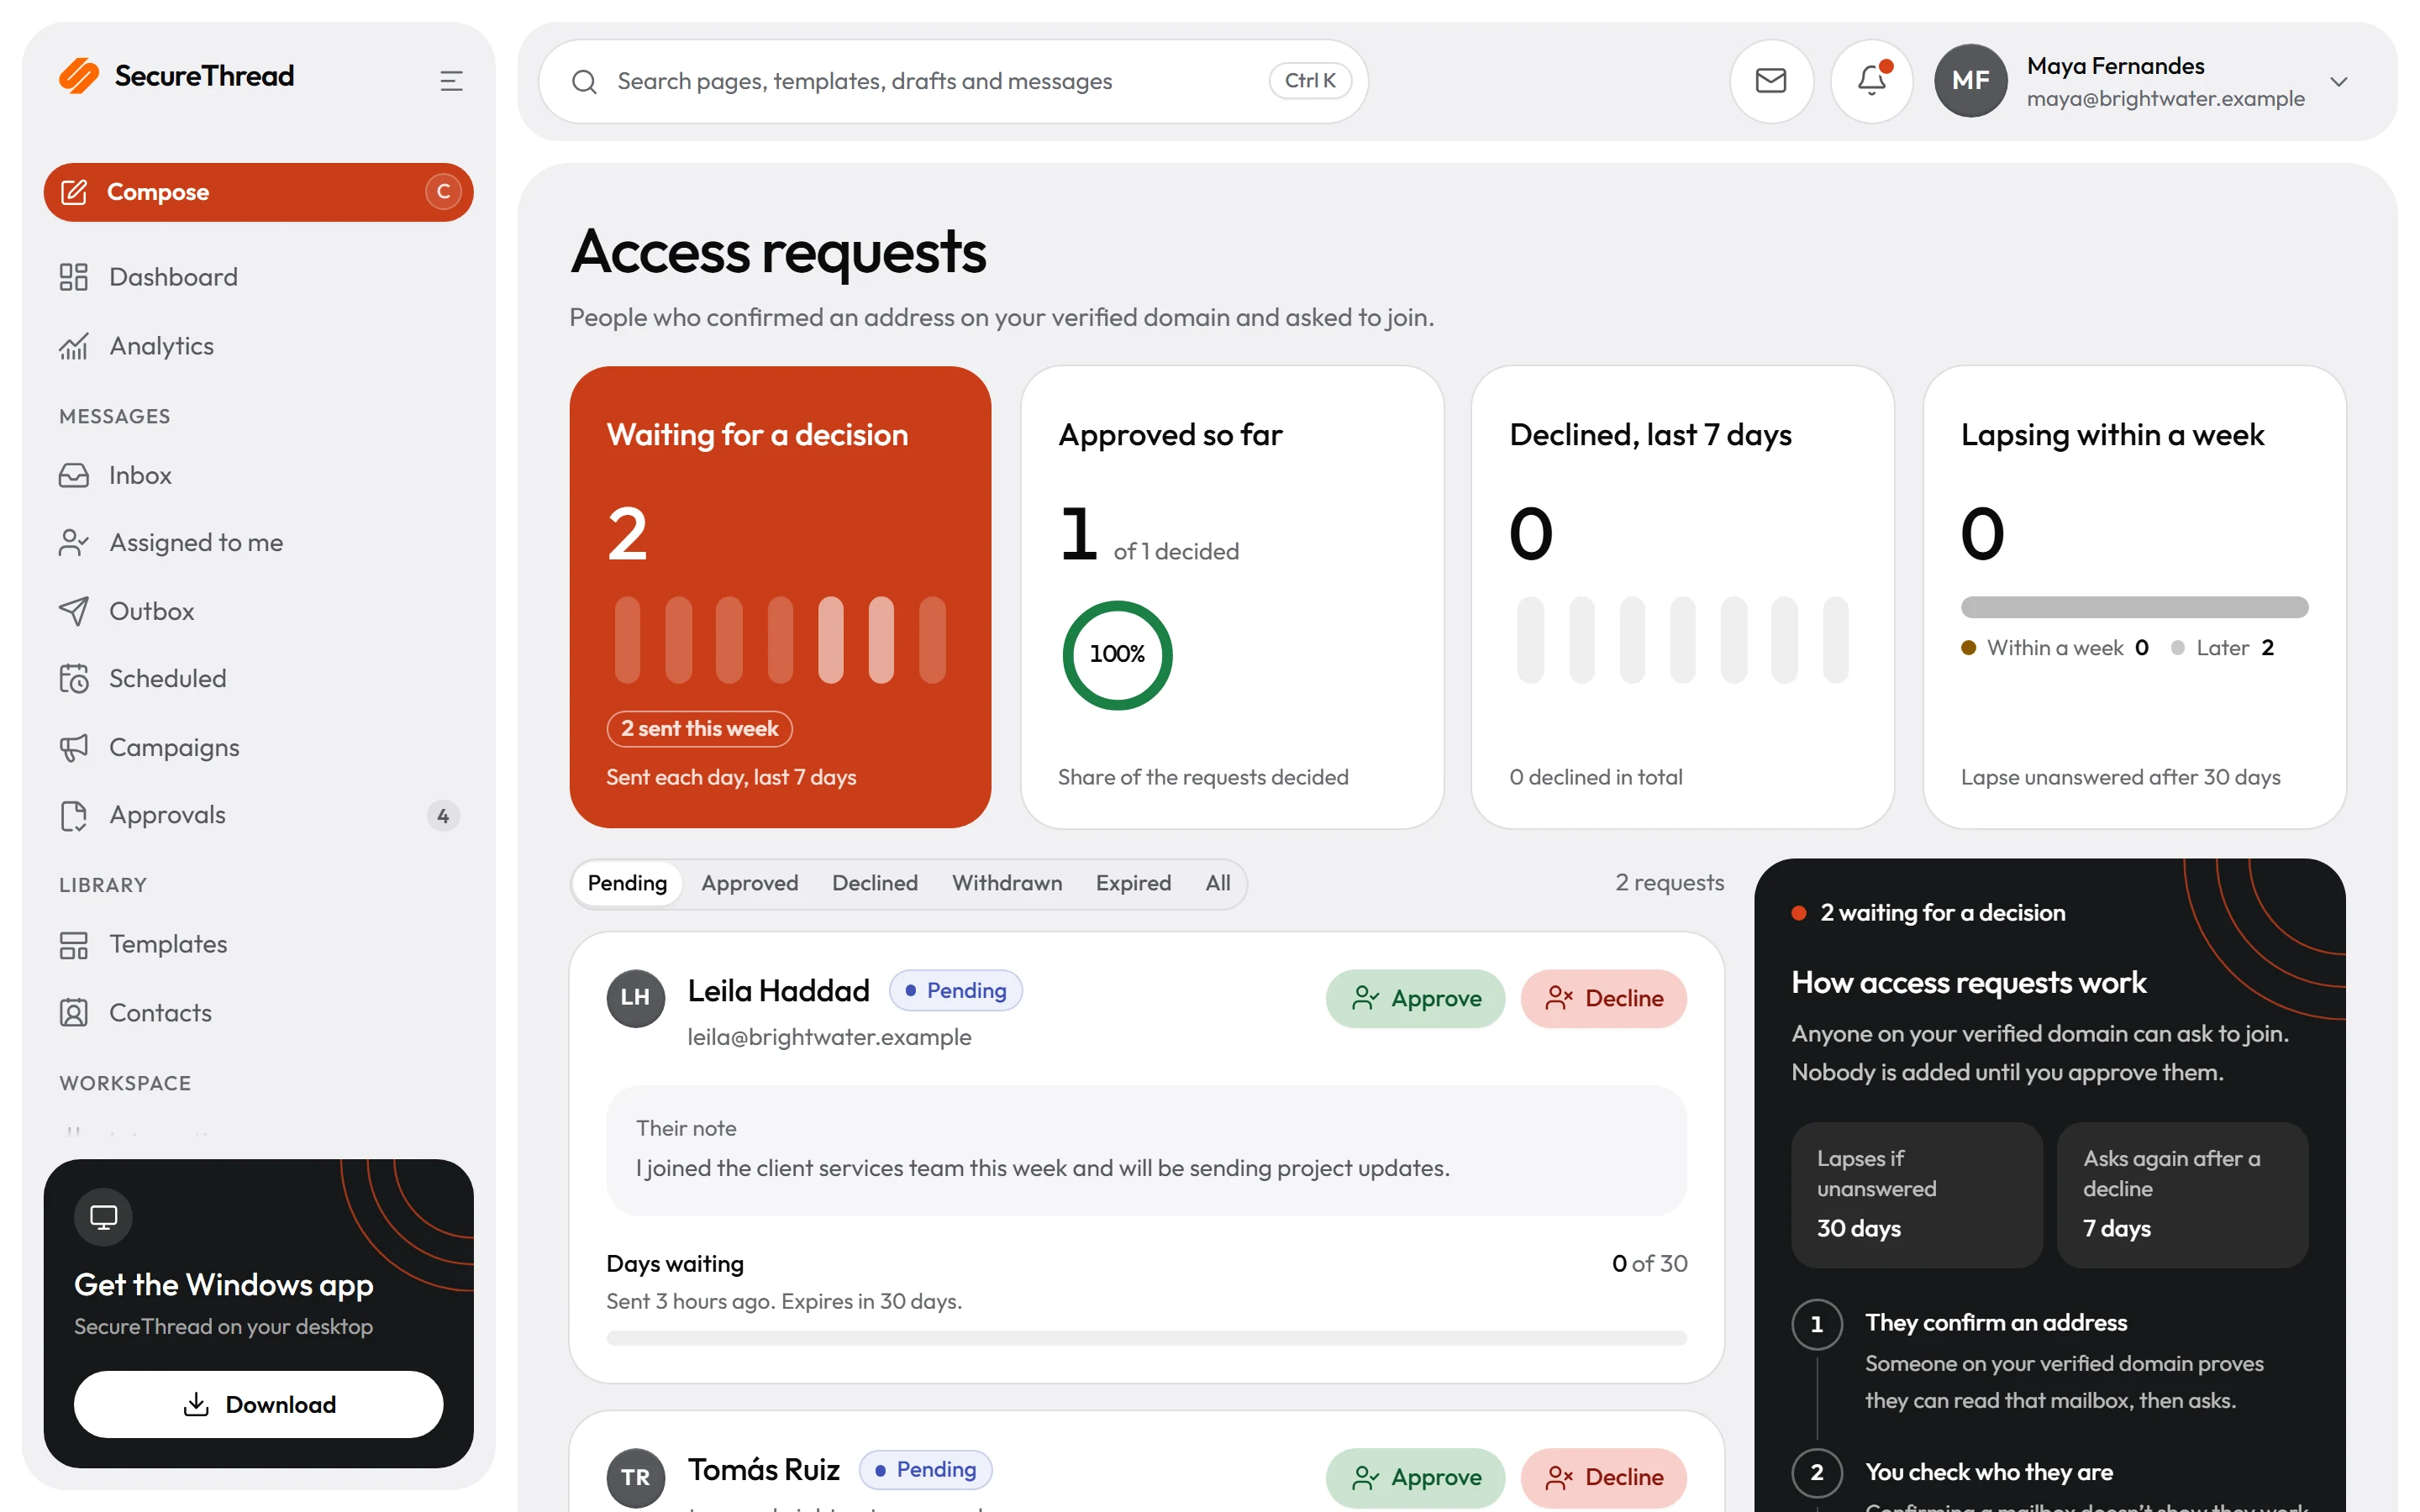Open Approvals in the sidebar
This screenshot has width=2420, height=1512.
click(258, 815)
